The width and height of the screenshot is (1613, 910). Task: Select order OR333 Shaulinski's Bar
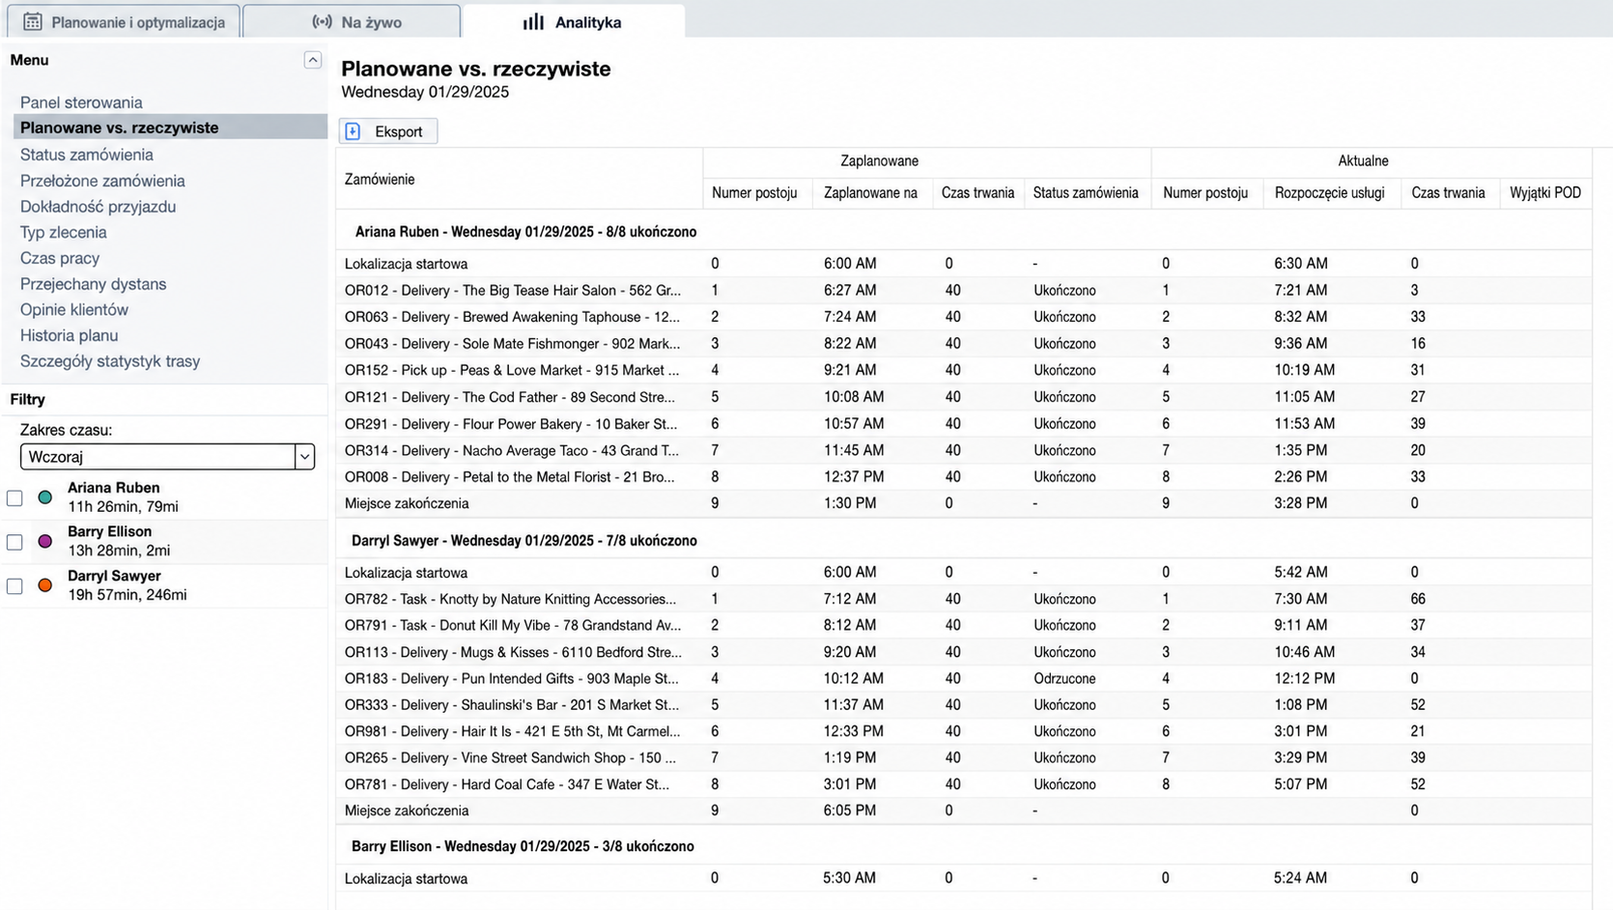tap(512, 705)
